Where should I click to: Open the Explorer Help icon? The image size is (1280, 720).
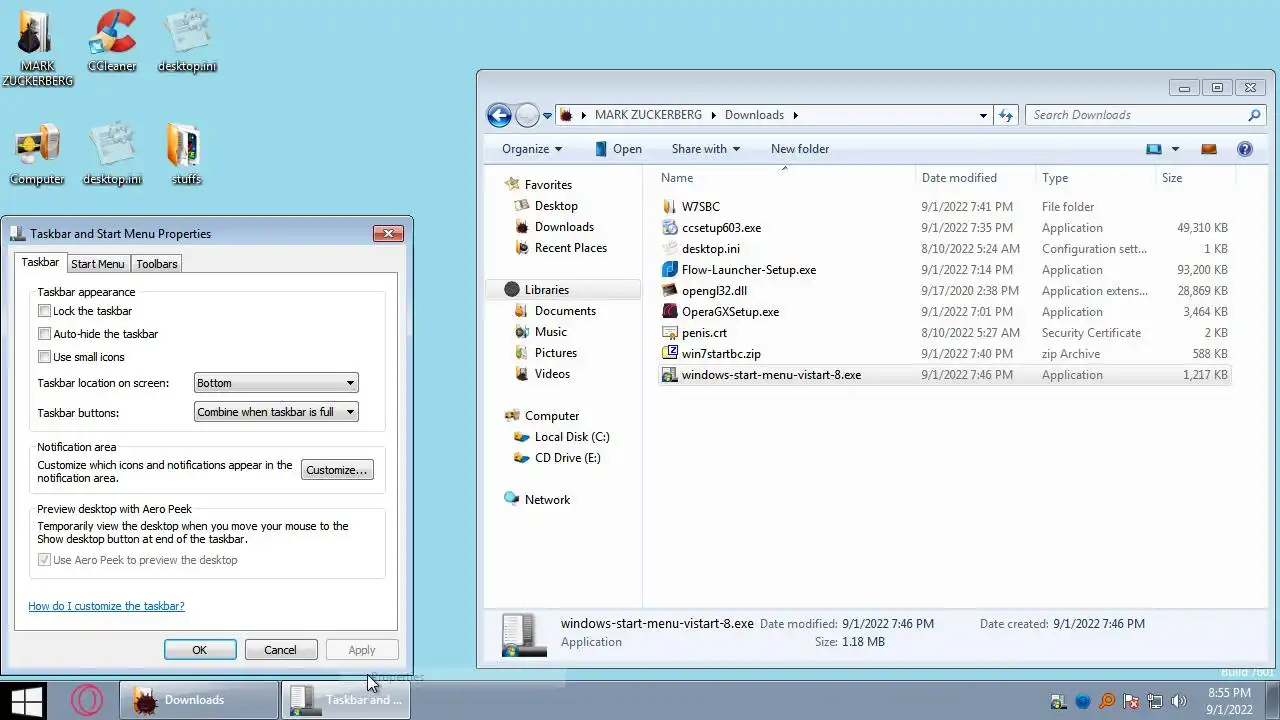click(1245, 149)
